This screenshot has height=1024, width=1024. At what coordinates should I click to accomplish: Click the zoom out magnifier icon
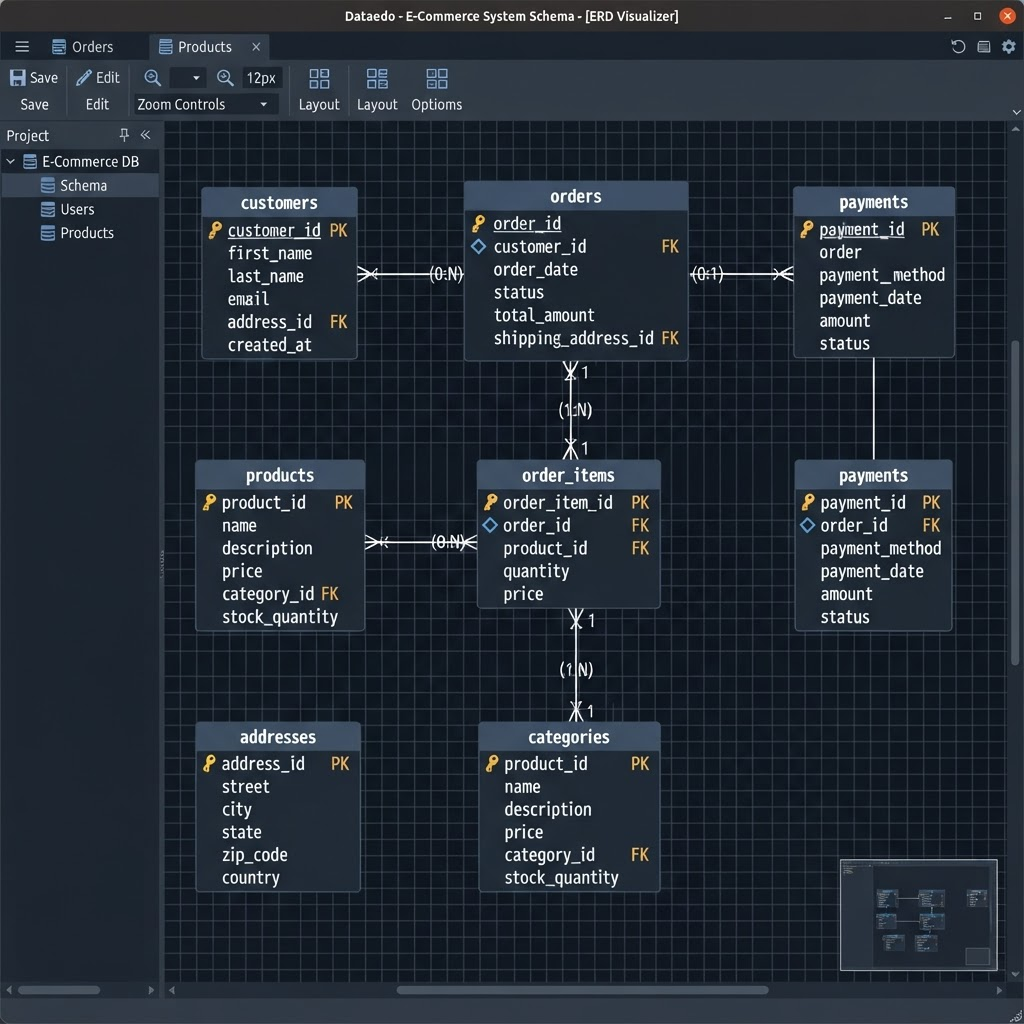pyautogui.click(x=153, y=78)
